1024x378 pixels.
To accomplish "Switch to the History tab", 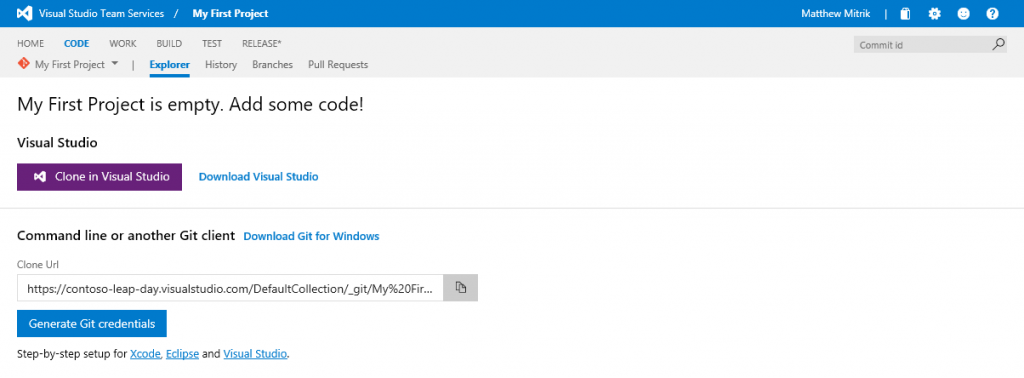I will coord(221,65).
